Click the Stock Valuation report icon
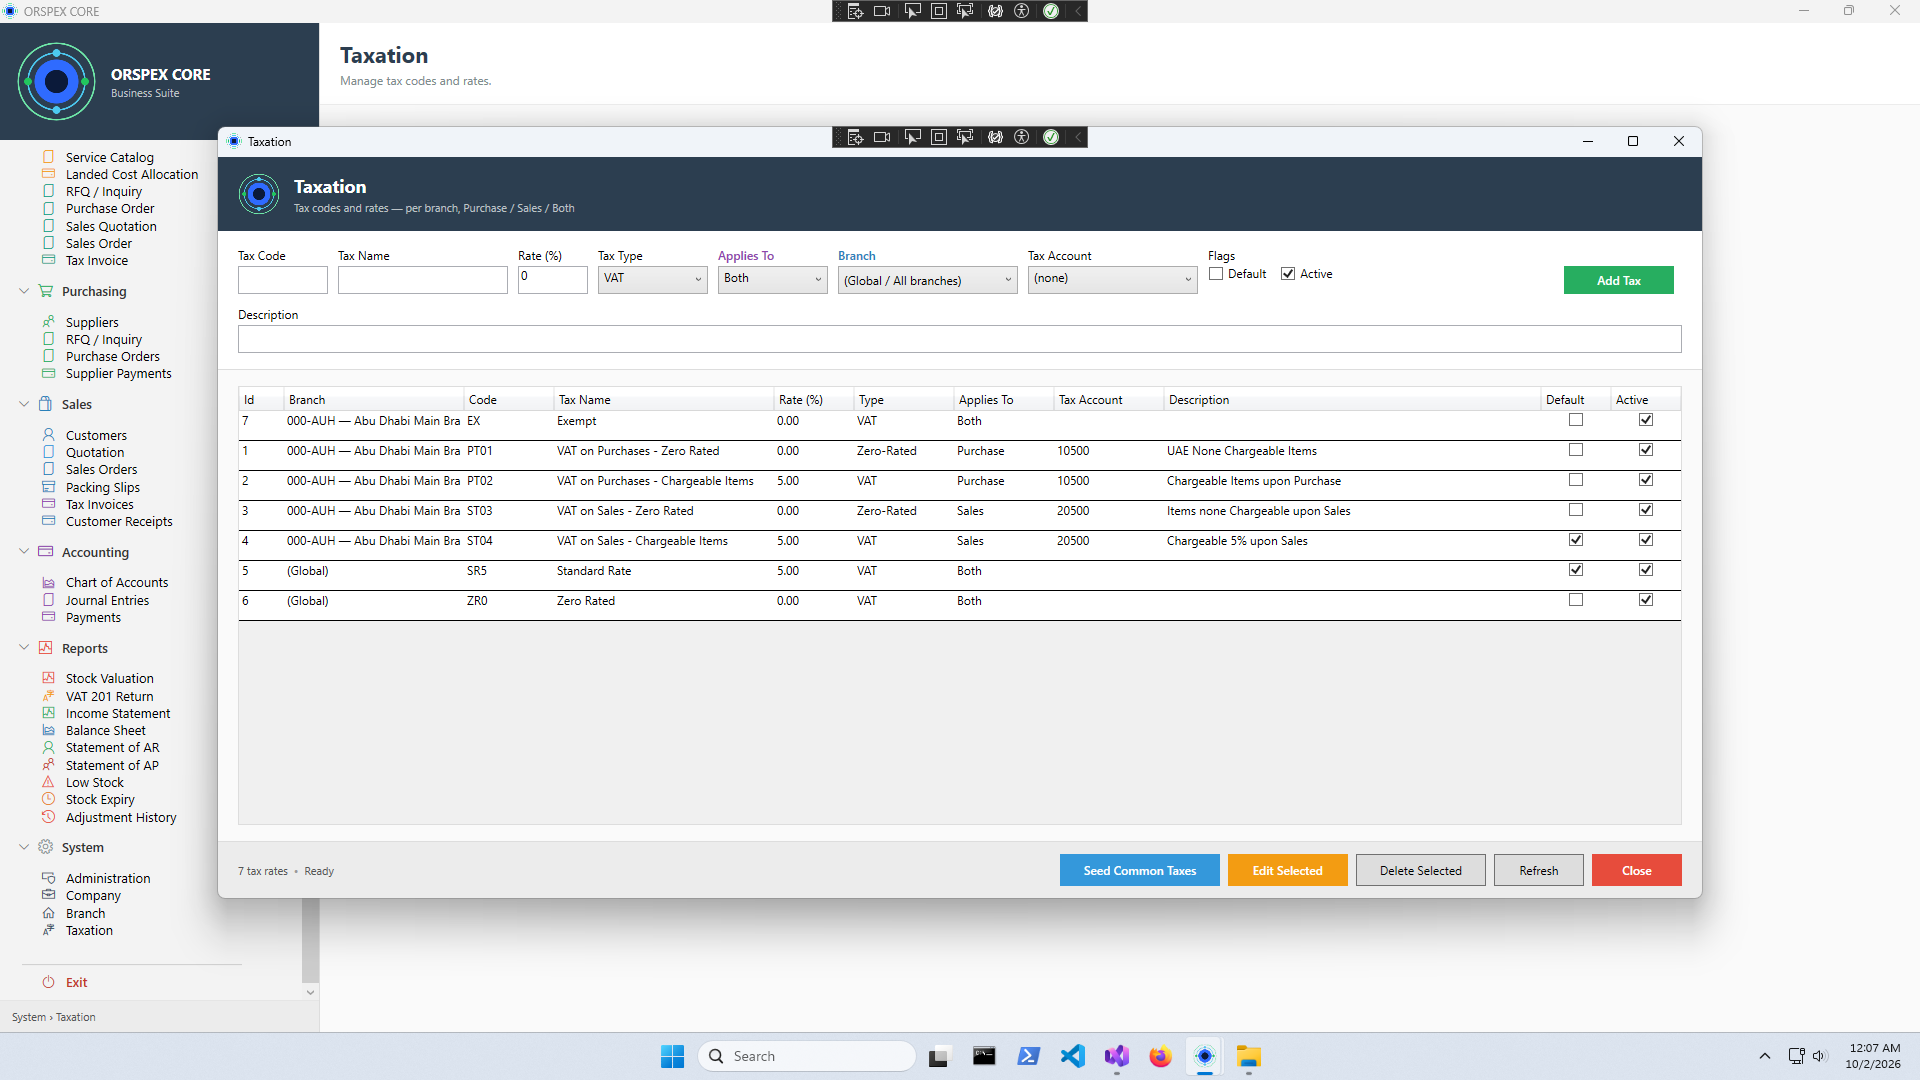 pyautogui.click(x=48, y=678)
